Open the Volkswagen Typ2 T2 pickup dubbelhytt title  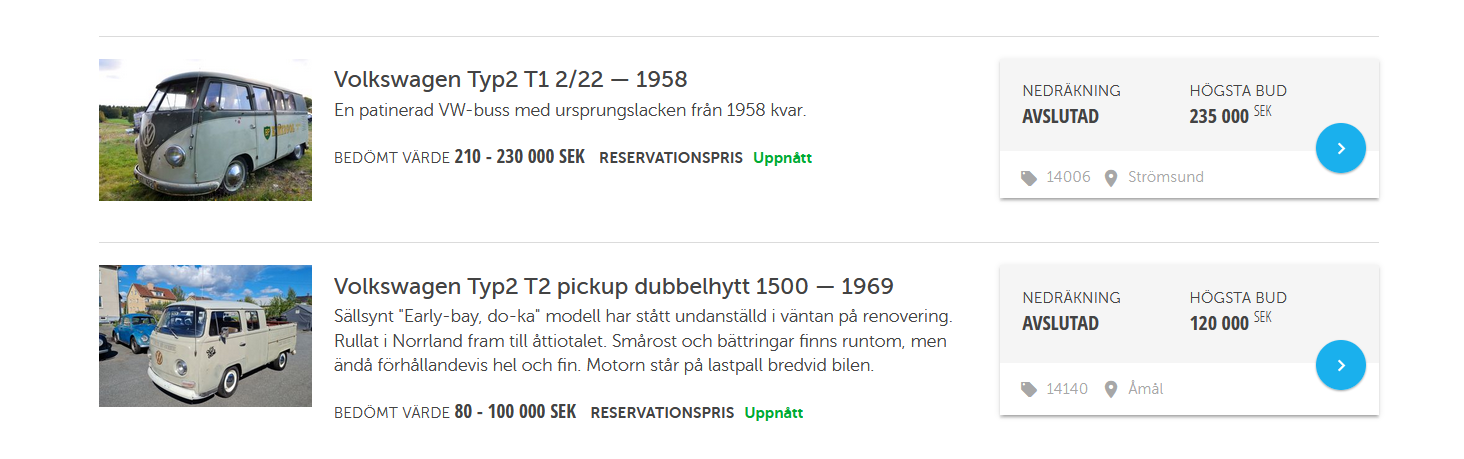pyautogui.click(x=613, y=286)
